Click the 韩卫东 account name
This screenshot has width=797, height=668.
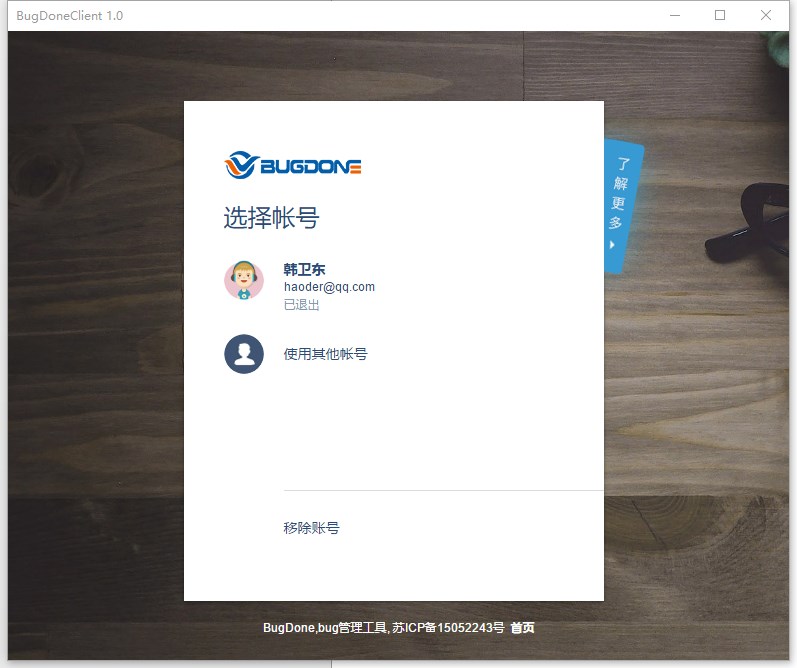(304, 269)
